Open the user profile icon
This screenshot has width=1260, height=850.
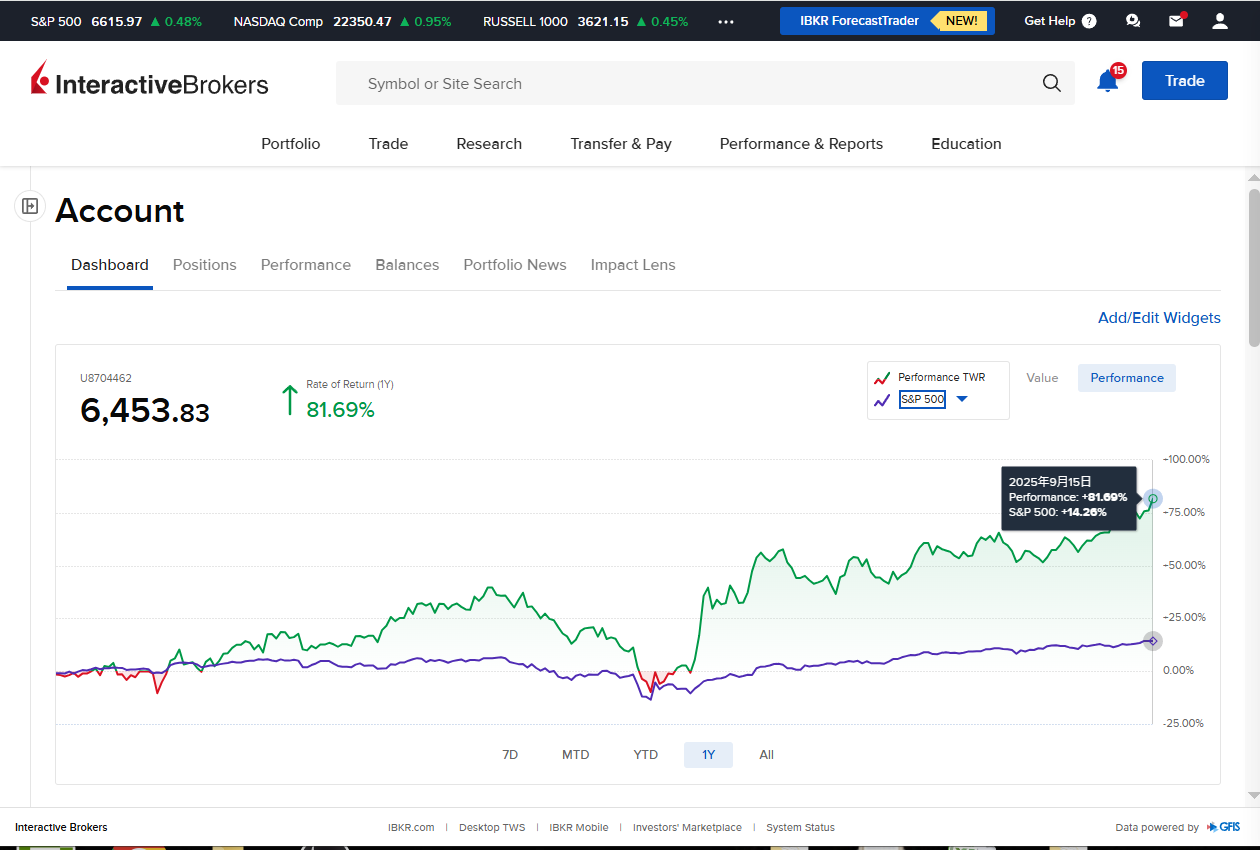[x=1220, y=21]
